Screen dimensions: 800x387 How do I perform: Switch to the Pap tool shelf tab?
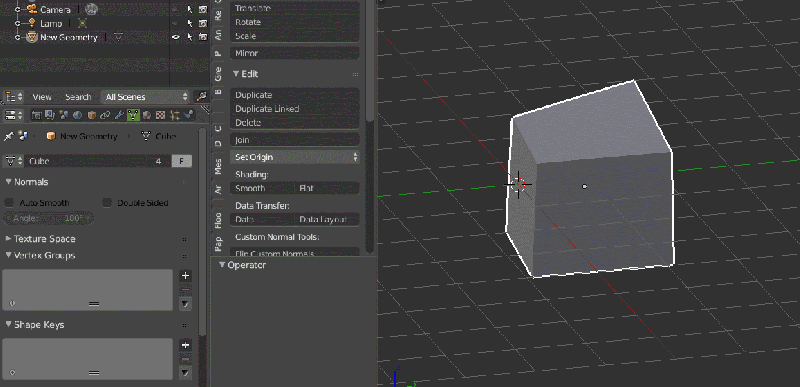218,243
